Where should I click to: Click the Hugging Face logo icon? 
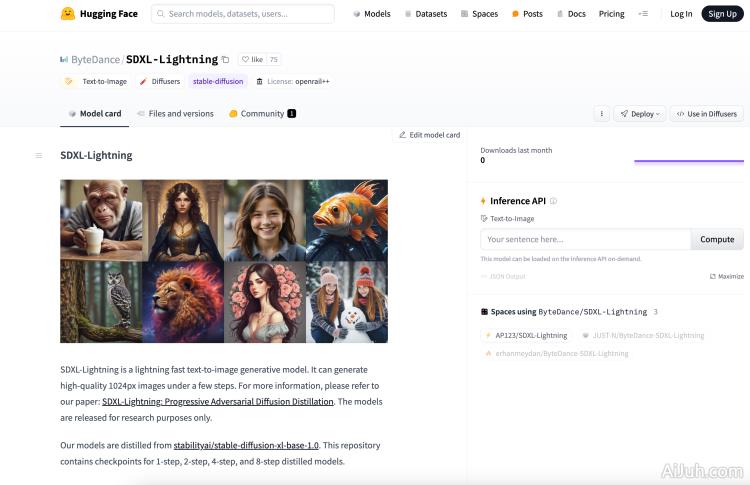click(68, 14)
